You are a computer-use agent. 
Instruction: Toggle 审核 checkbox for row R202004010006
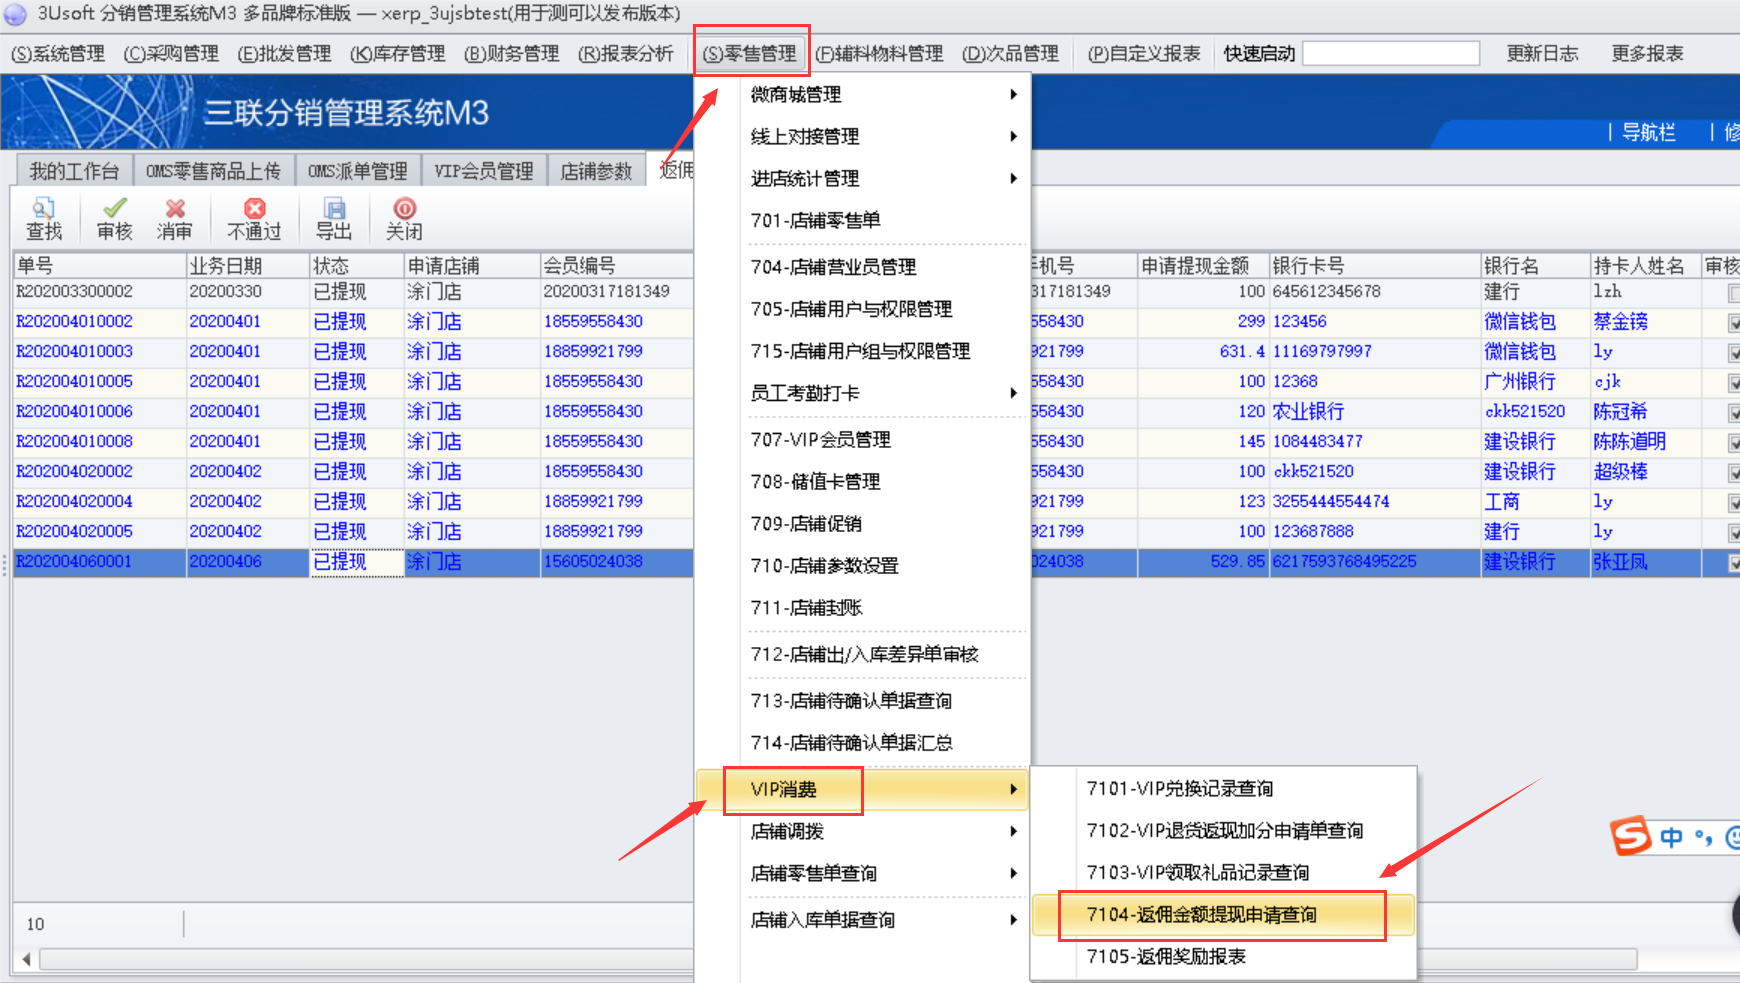pyautogui.click(x=1734, y=413)
